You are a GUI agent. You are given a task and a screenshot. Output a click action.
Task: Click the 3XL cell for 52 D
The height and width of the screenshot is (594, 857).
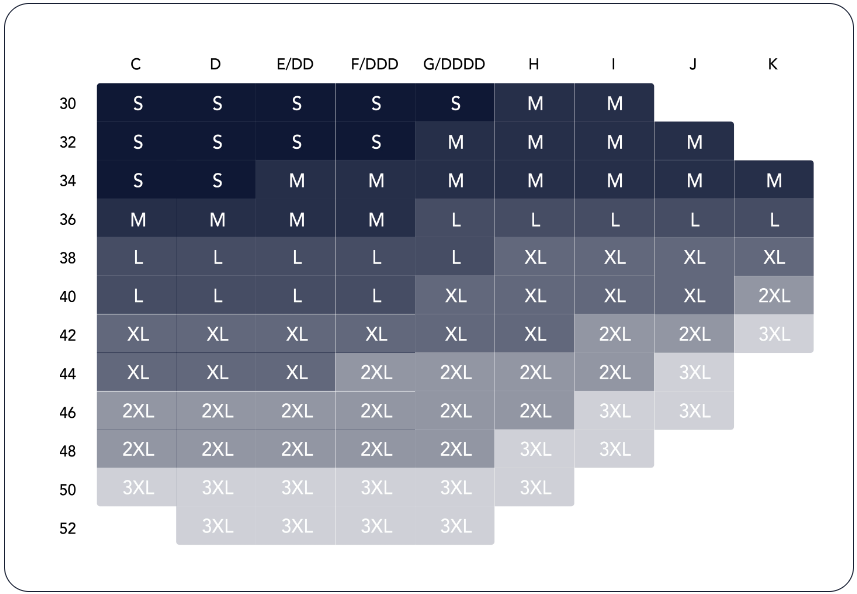(217, 526)
